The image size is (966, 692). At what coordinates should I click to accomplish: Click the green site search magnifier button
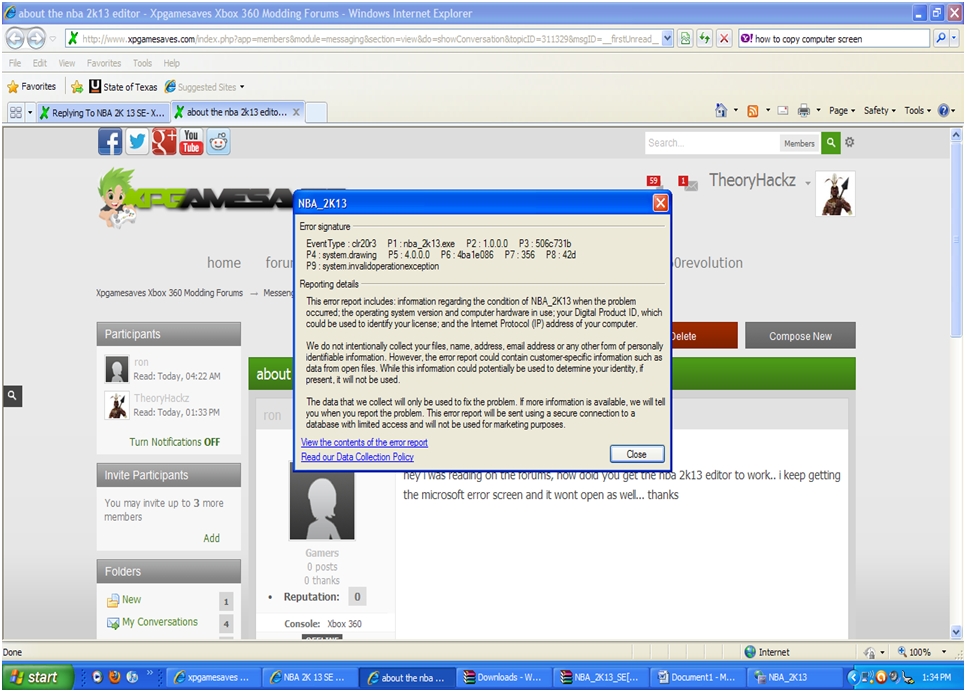pos(831,143)
